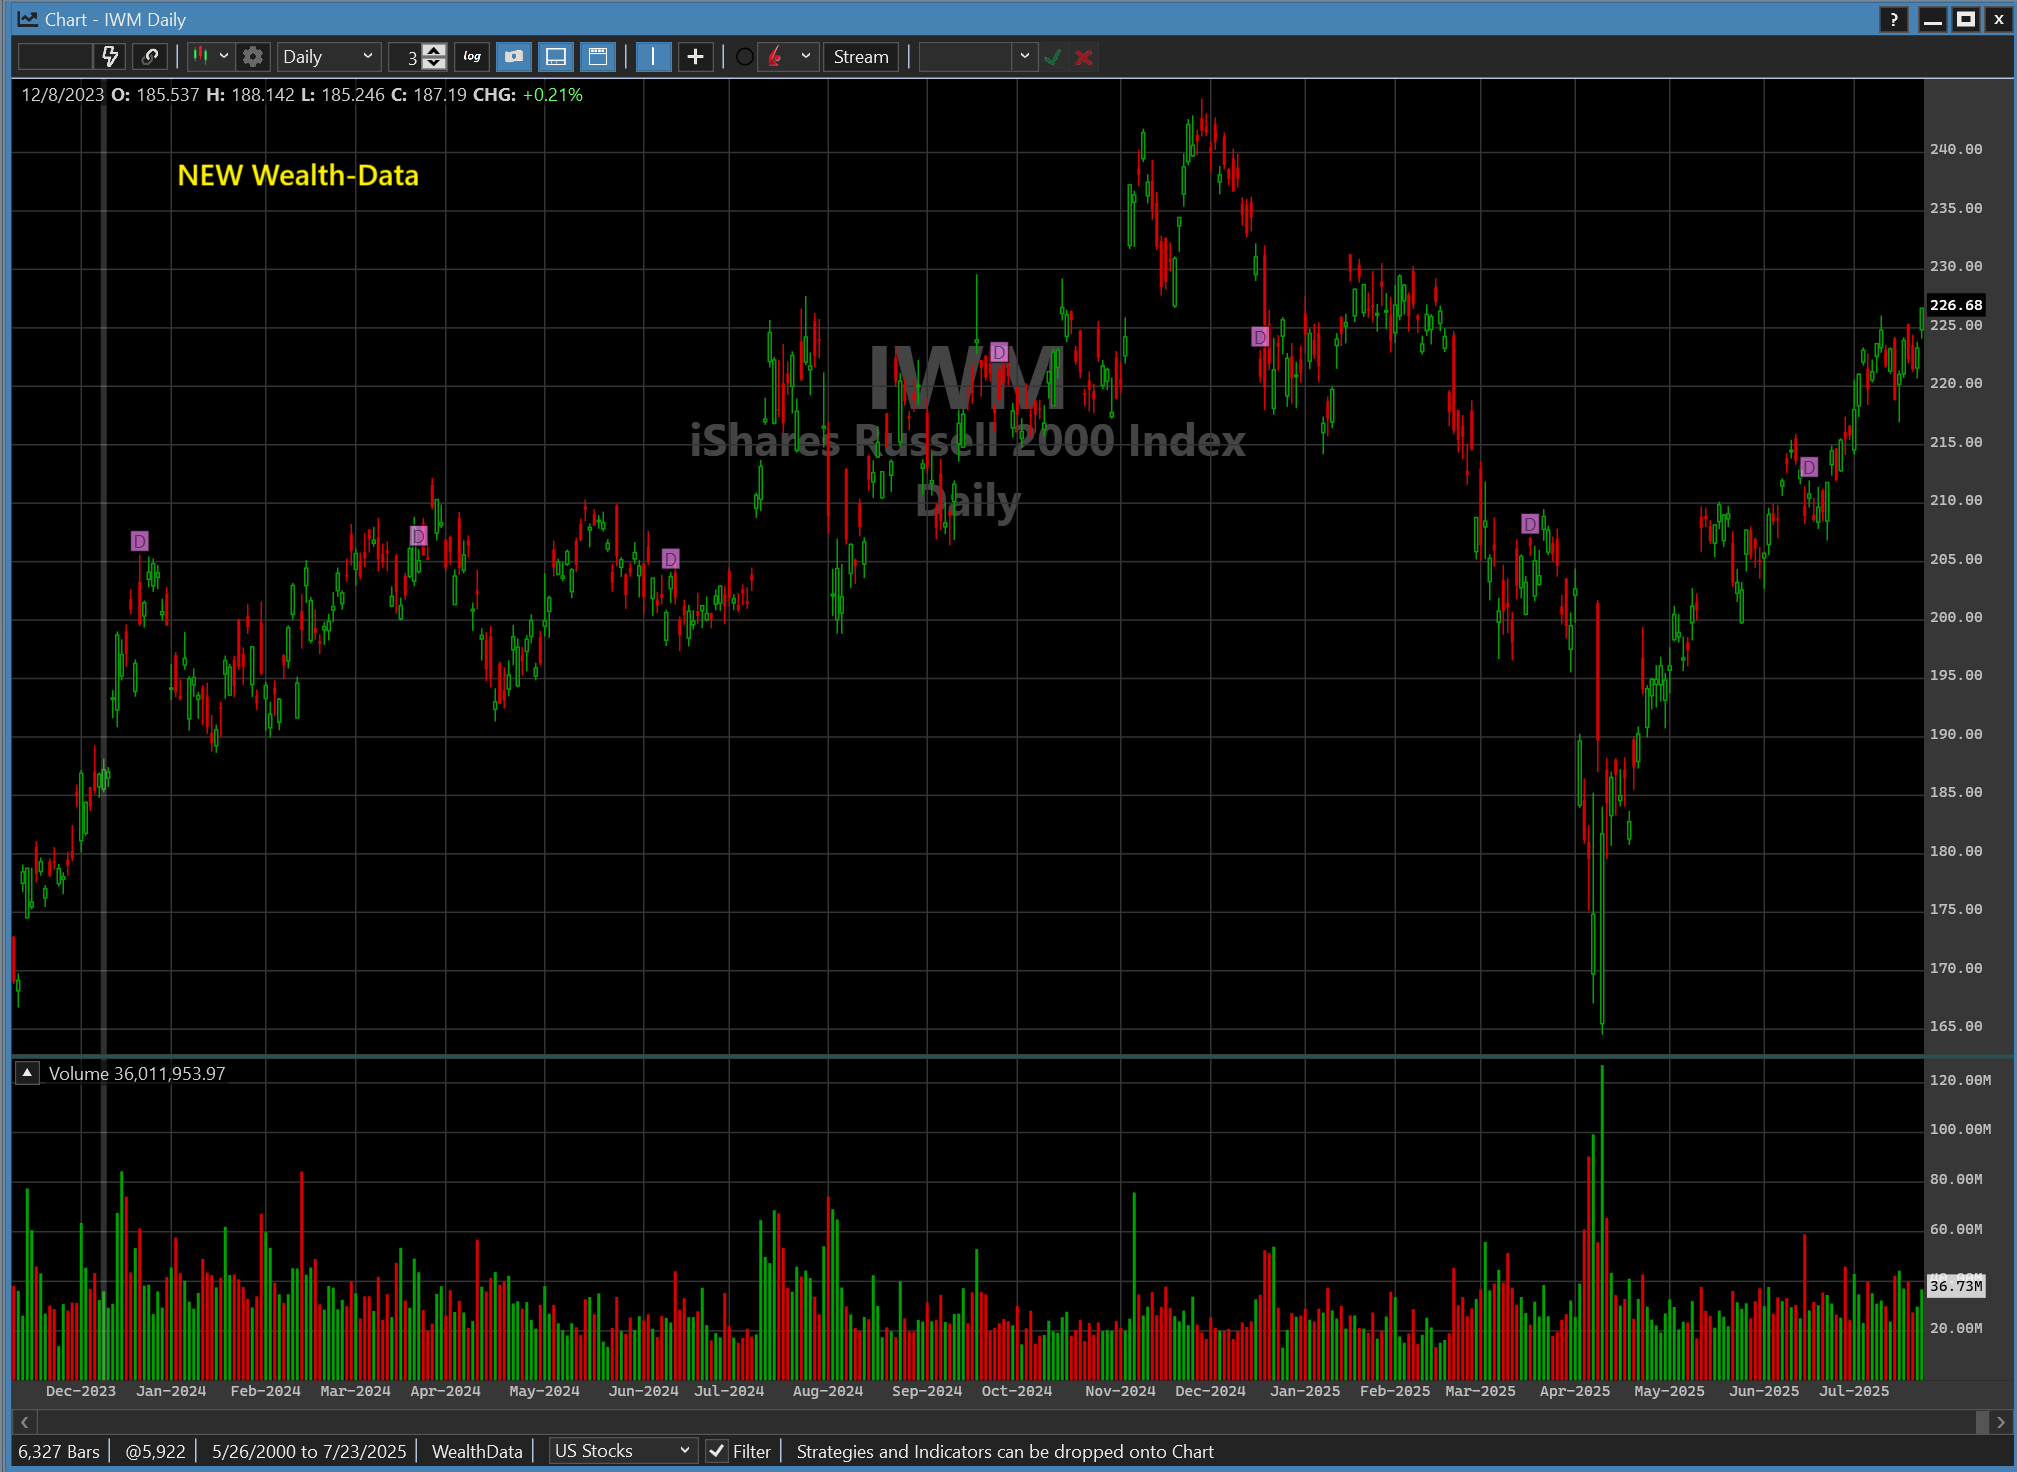Screen dimensions: 2017x1472
Task: Click the green checkmark apply icon
Action: (1053, 57)
